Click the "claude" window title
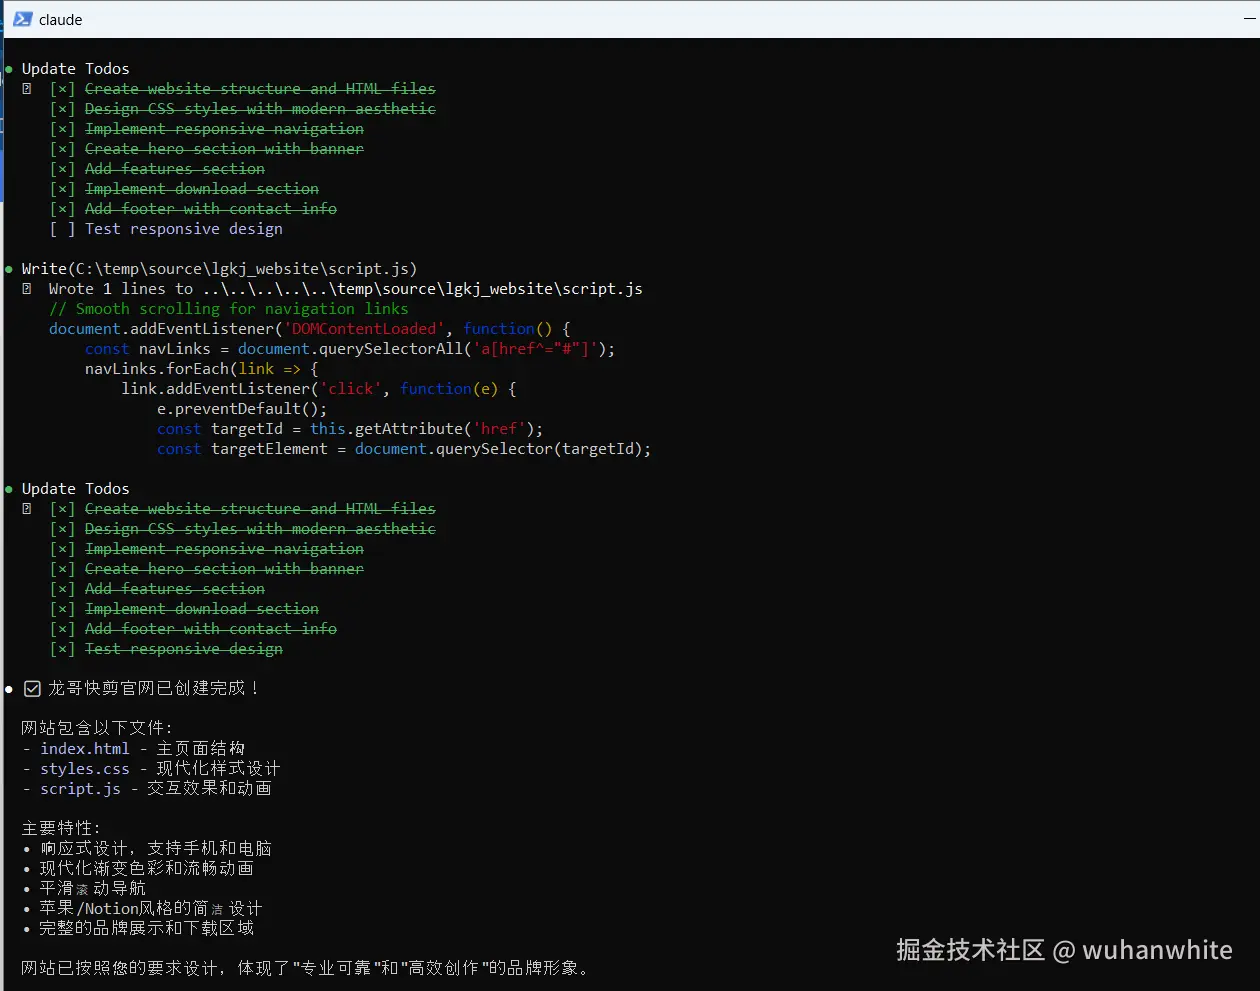This screenshot has height=991, width=1260. pos(60,20)
